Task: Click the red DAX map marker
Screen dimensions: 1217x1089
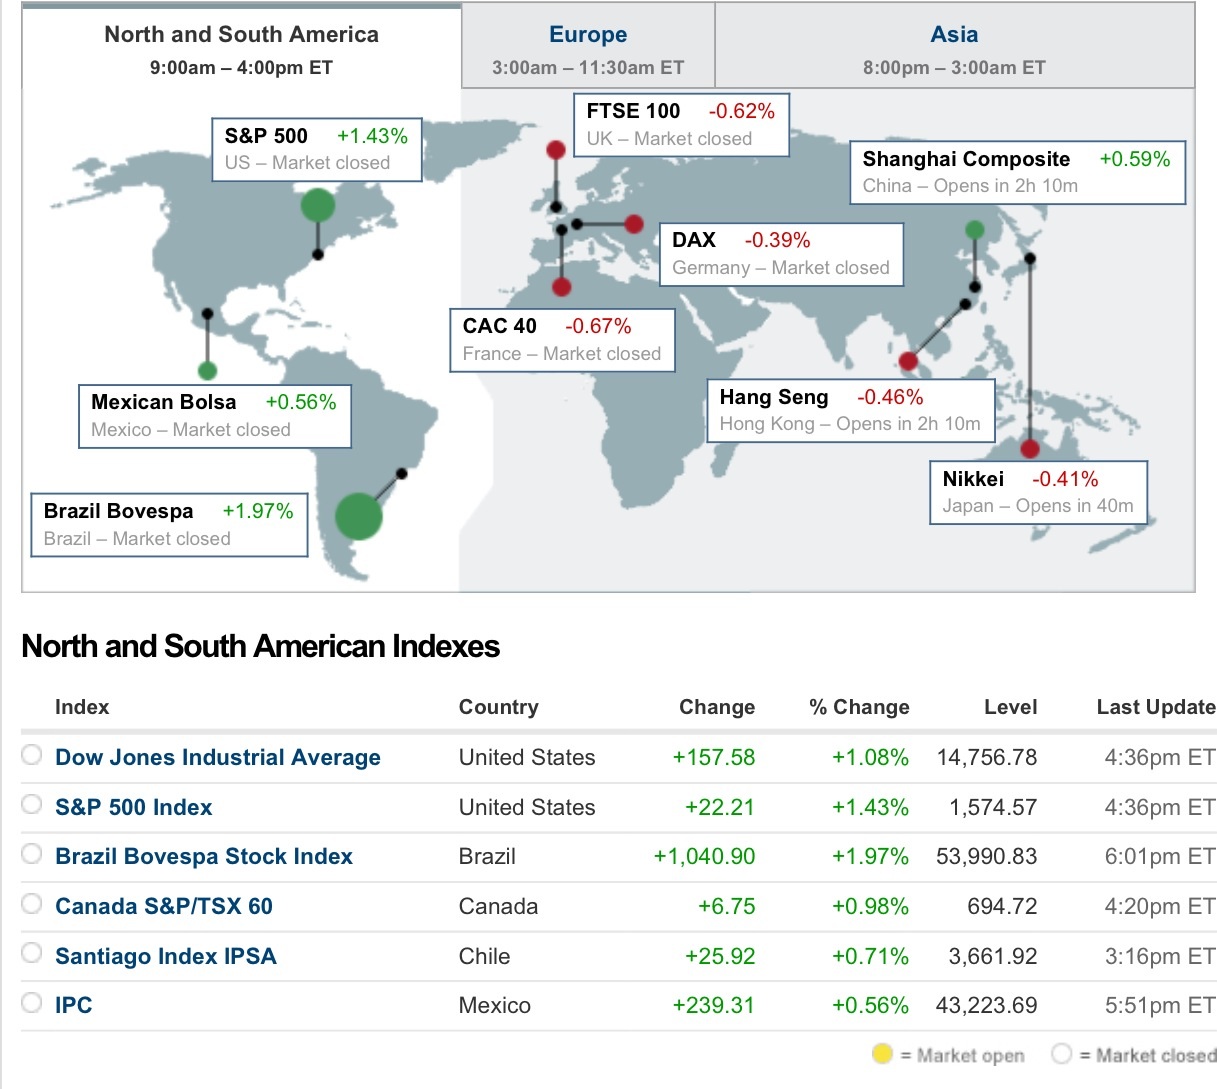Action: click(634, 224)
